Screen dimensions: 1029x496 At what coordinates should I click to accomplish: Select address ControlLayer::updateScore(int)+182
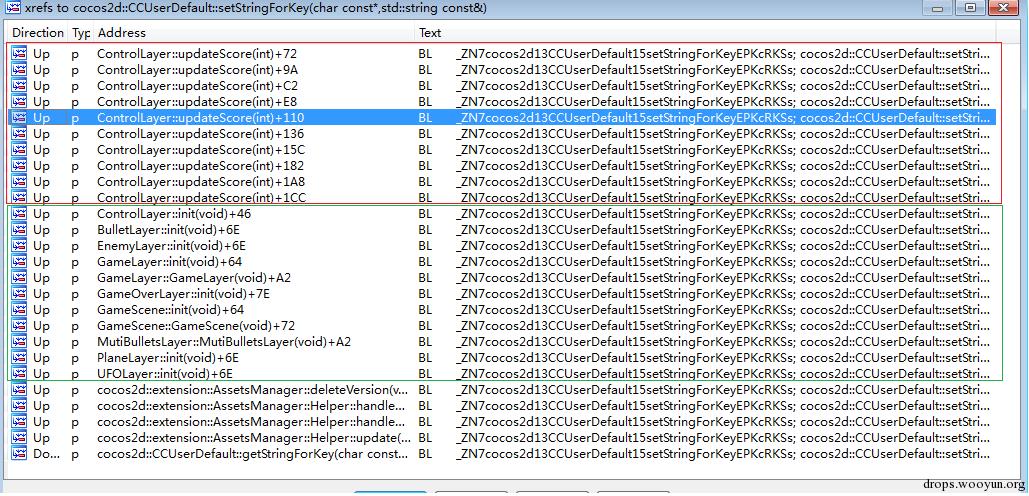coord(200,165)
